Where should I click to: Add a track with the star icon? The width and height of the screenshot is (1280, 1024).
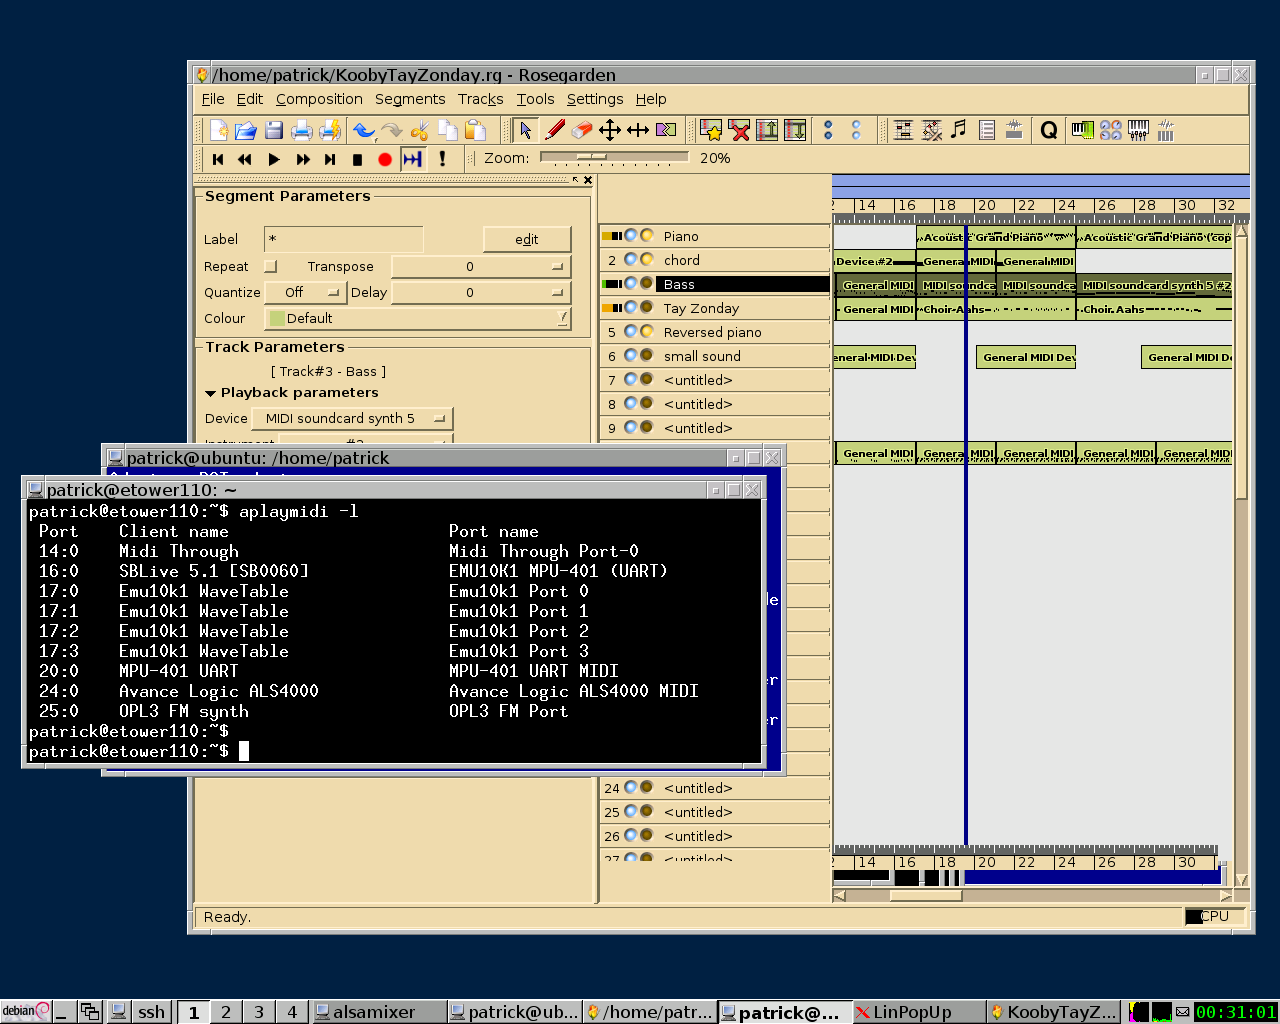(x=711, y=130)
